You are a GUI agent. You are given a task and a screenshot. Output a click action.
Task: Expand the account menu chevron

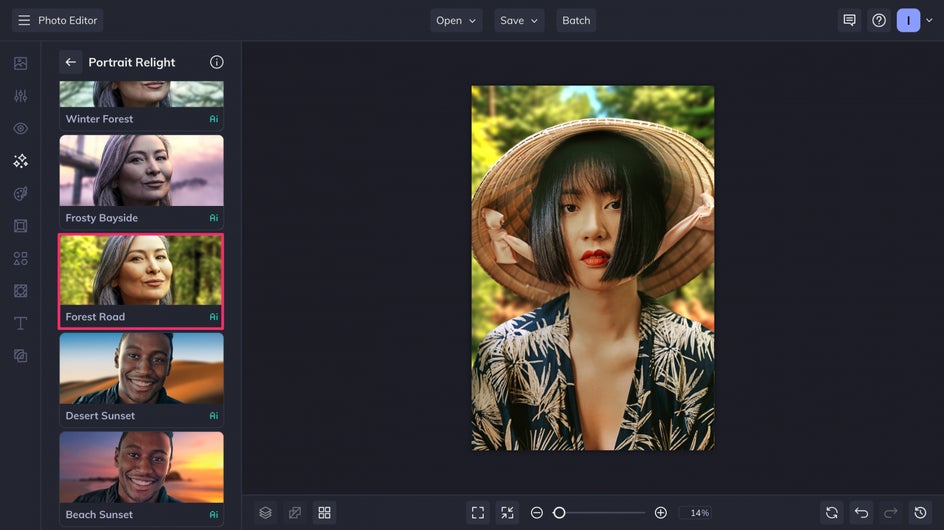pyautogui.click(x=930, y=20)
